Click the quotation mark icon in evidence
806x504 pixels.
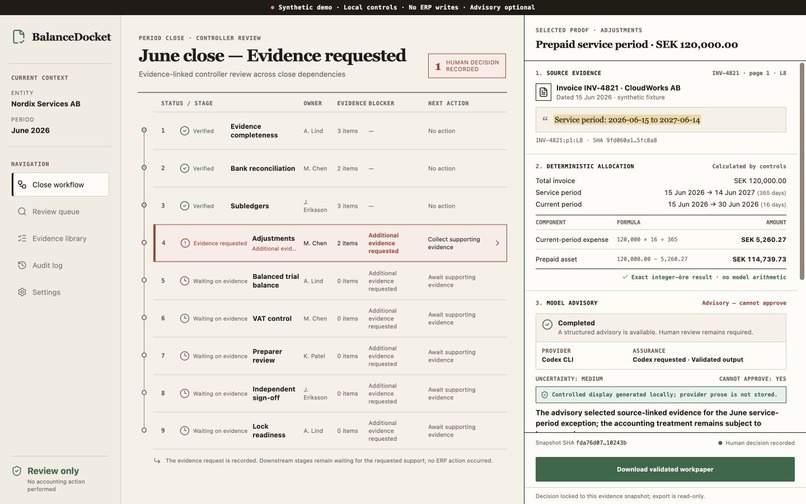(x=545, y=119)
